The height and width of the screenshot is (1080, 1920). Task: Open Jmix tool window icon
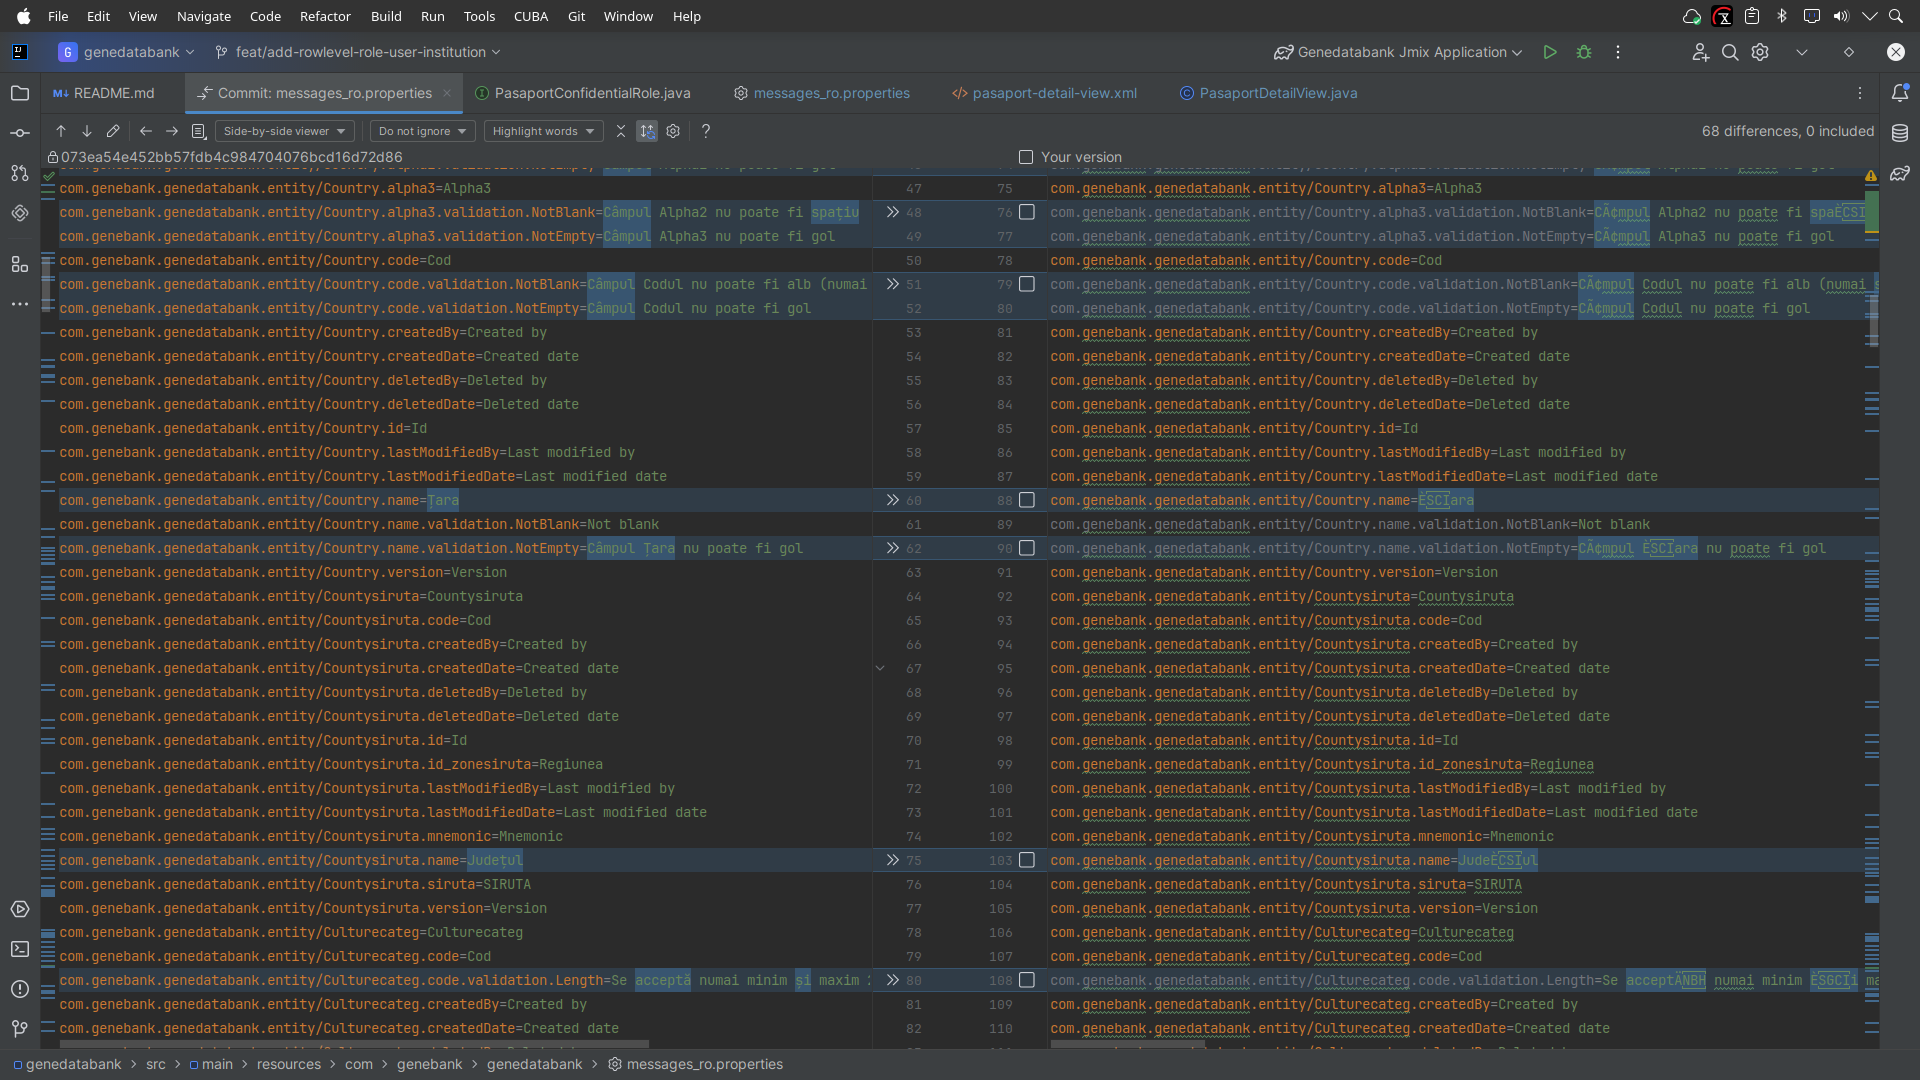[20, 213]
